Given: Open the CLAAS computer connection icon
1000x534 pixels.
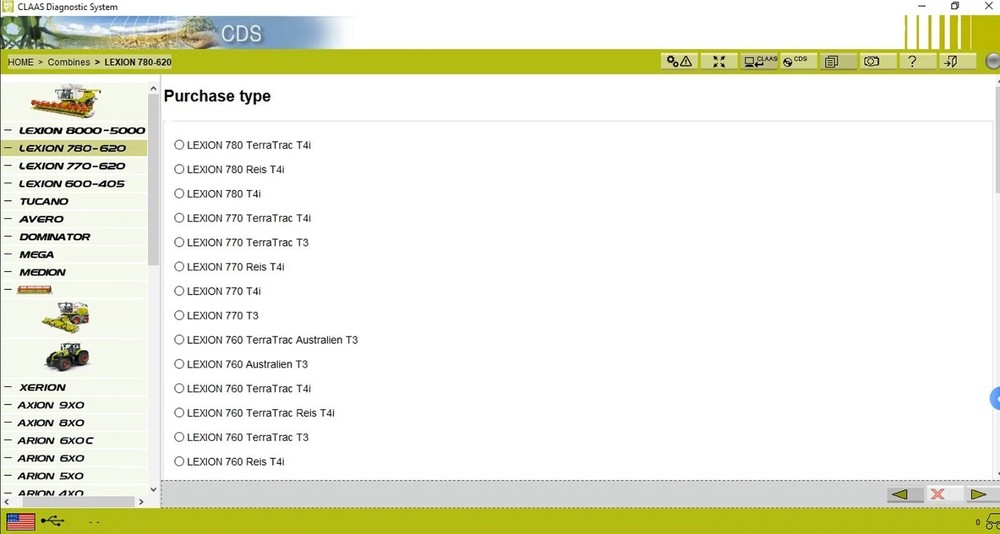Looking at the screenshot, I should (759, 61).
